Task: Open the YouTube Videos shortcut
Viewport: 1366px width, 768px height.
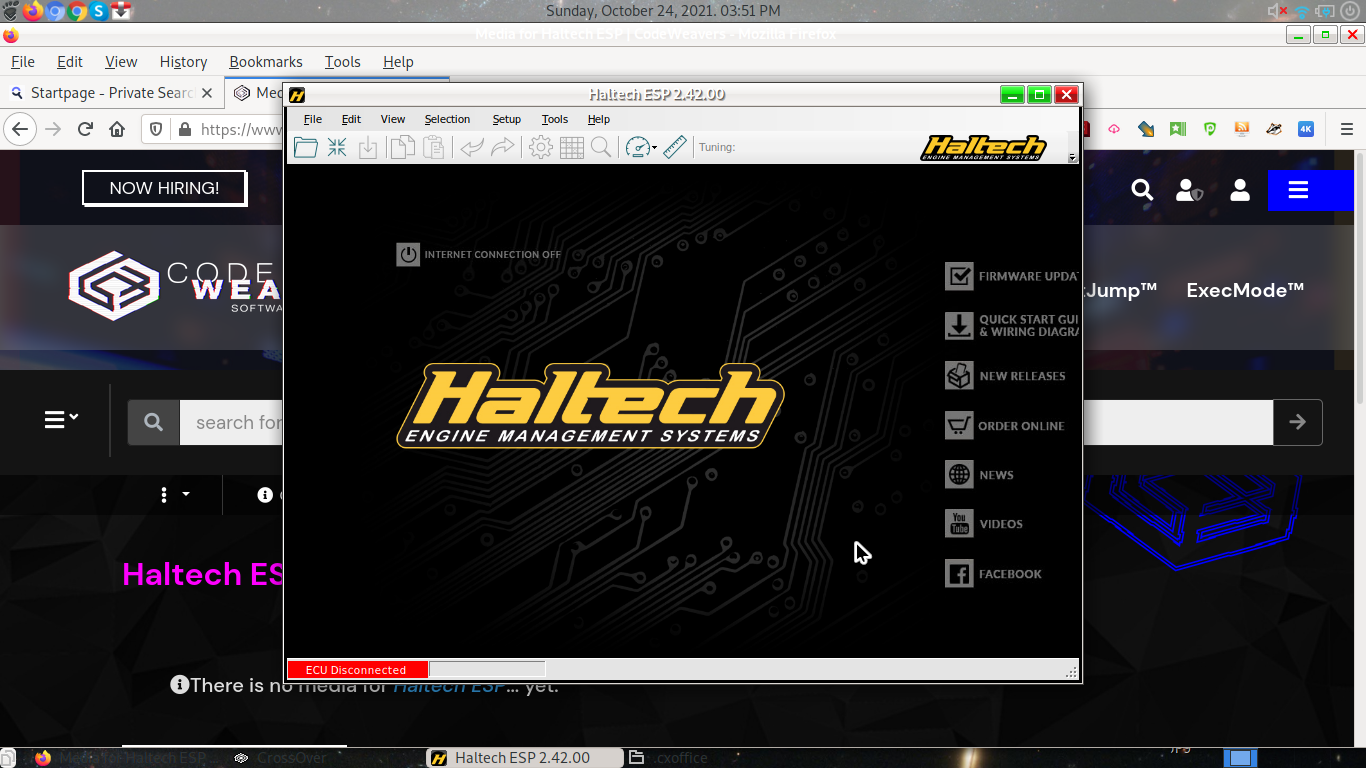Action: [1000, 524]
